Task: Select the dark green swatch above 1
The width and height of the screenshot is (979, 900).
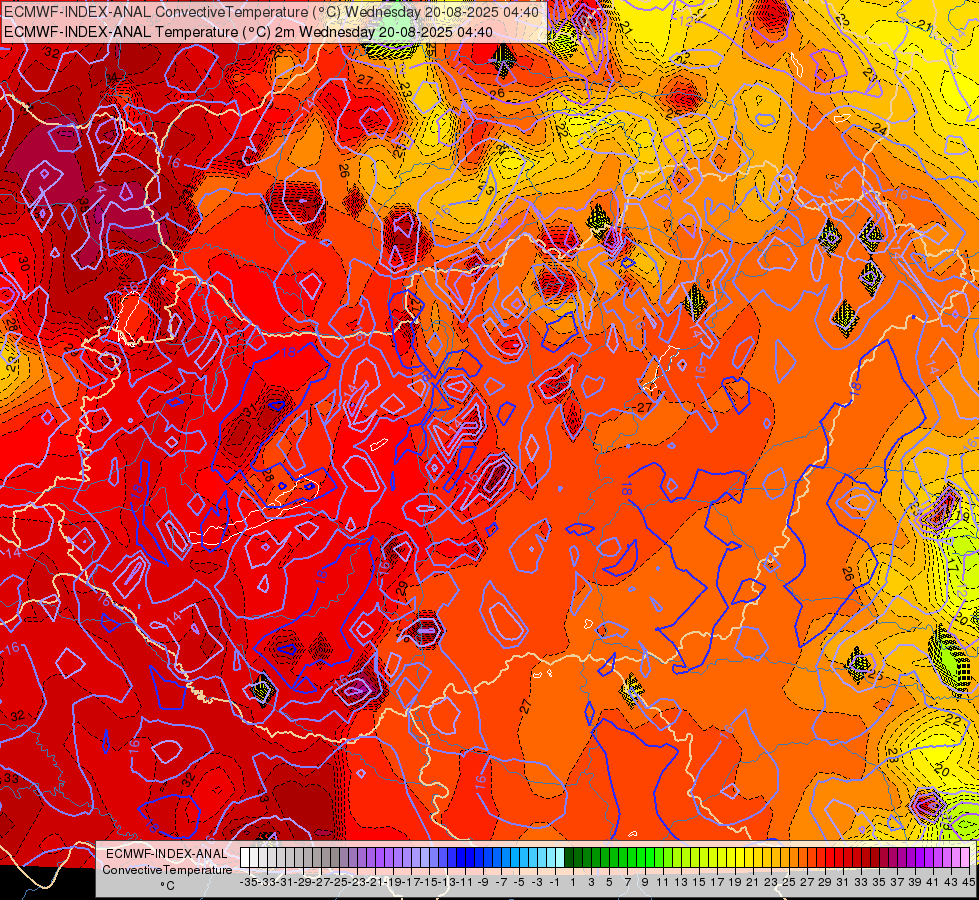Action: pos(569,858)
